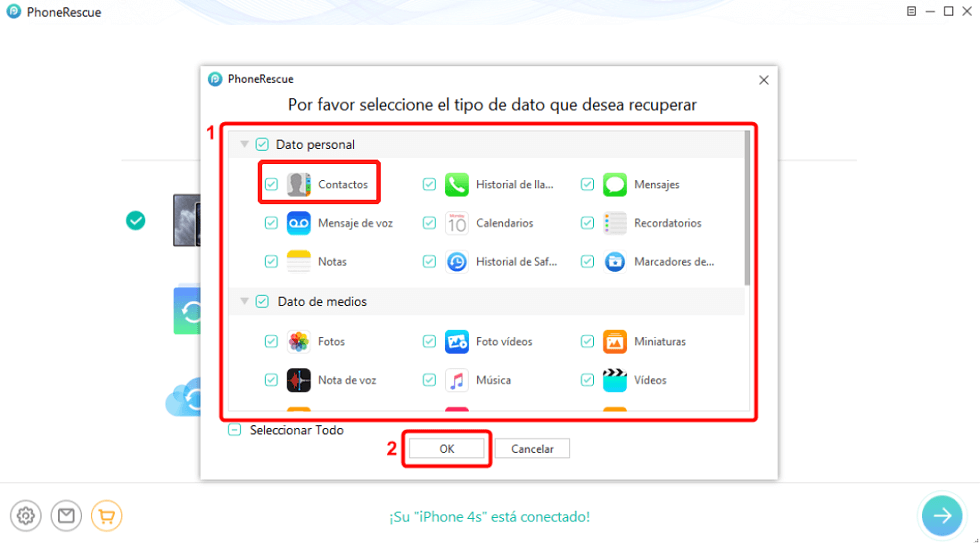Uncheck the Miniaturas checkbox
The image size is (980, 543).
coord(587,342)
